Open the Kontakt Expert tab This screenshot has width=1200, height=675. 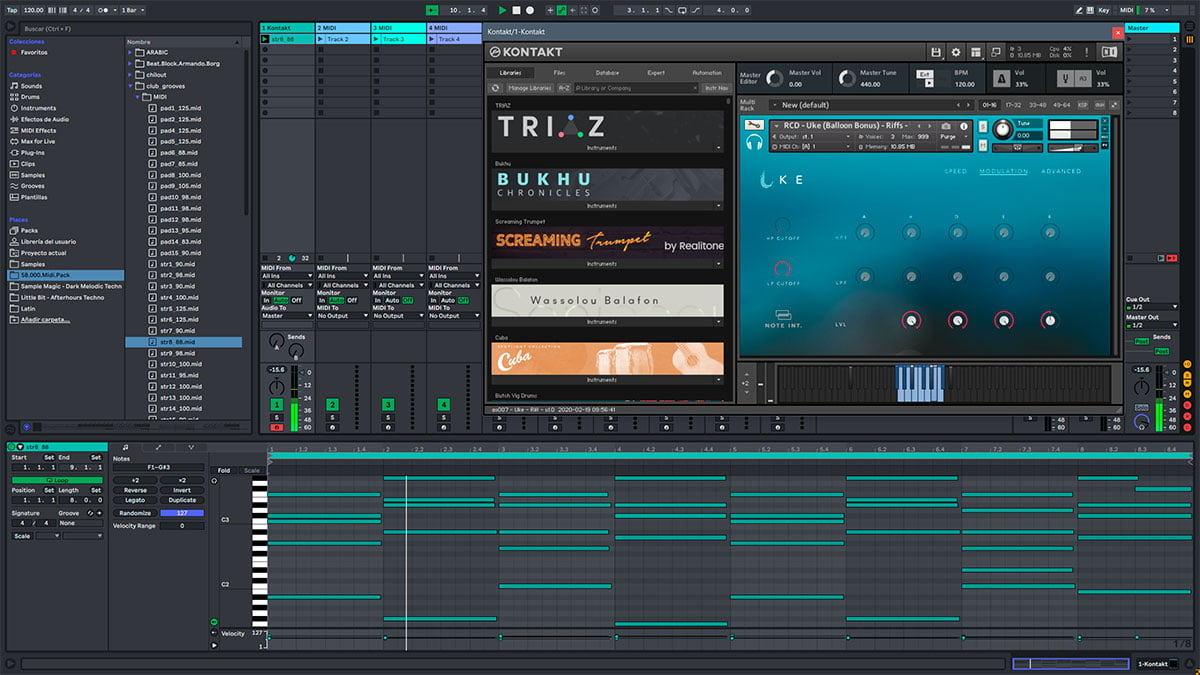coord(656,73)
